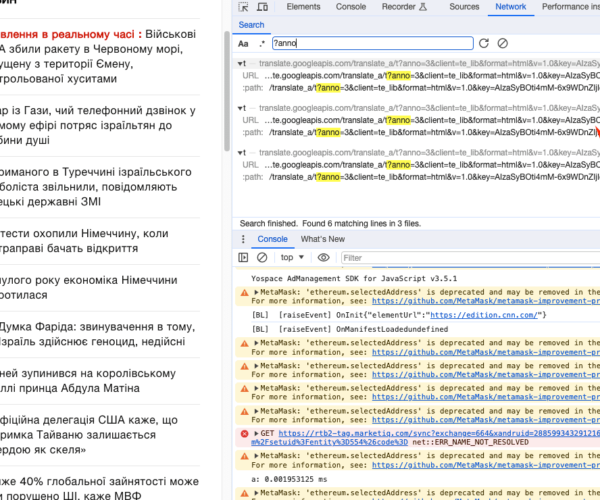
Task: Click the clear search icon
Action: point(503,44)
